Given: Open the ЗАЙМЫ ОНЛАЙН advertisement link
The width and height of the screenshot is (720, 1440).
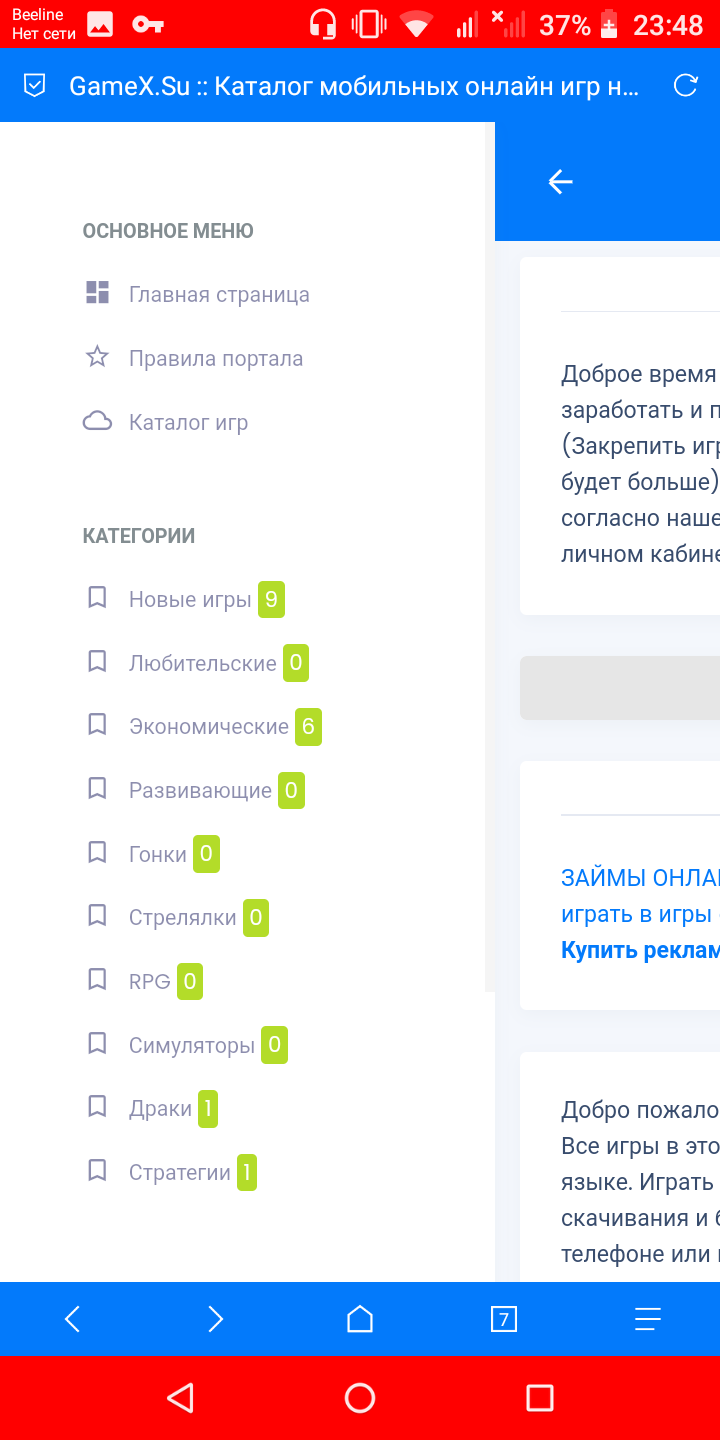Looking at the screenshot, I should [640, 878].
